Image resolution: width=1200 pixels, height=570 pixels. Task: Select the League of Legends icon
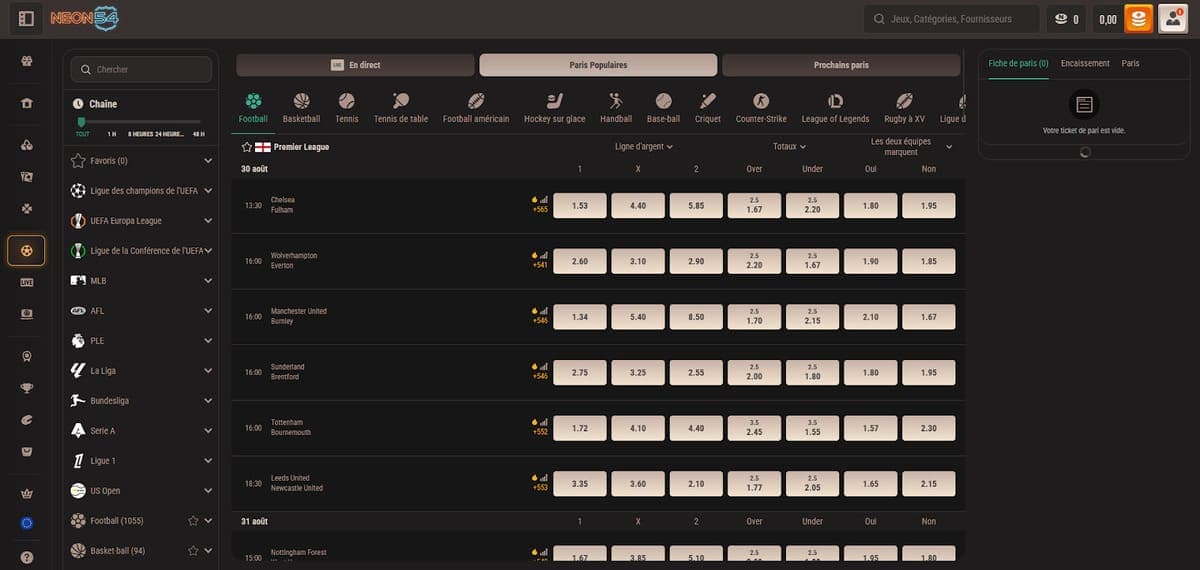[x=835, y=101]
